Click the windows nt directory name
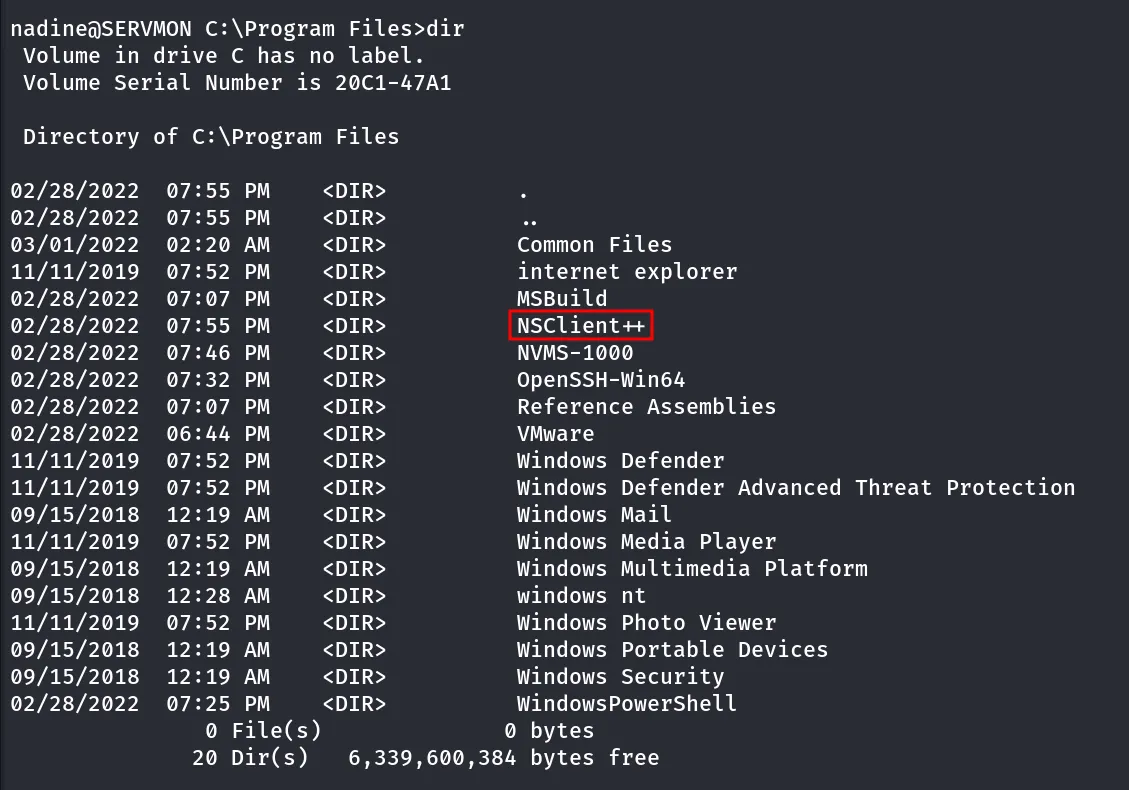Image resolution: width=1129 pixels, height=790 pixels. tap(581, 596)
